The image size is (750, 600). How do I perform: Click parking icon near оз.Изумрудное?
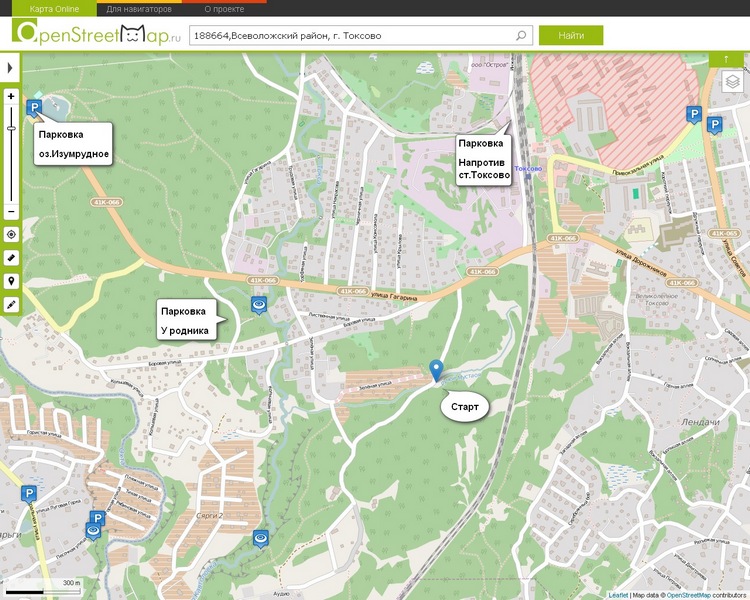point(34,108)
